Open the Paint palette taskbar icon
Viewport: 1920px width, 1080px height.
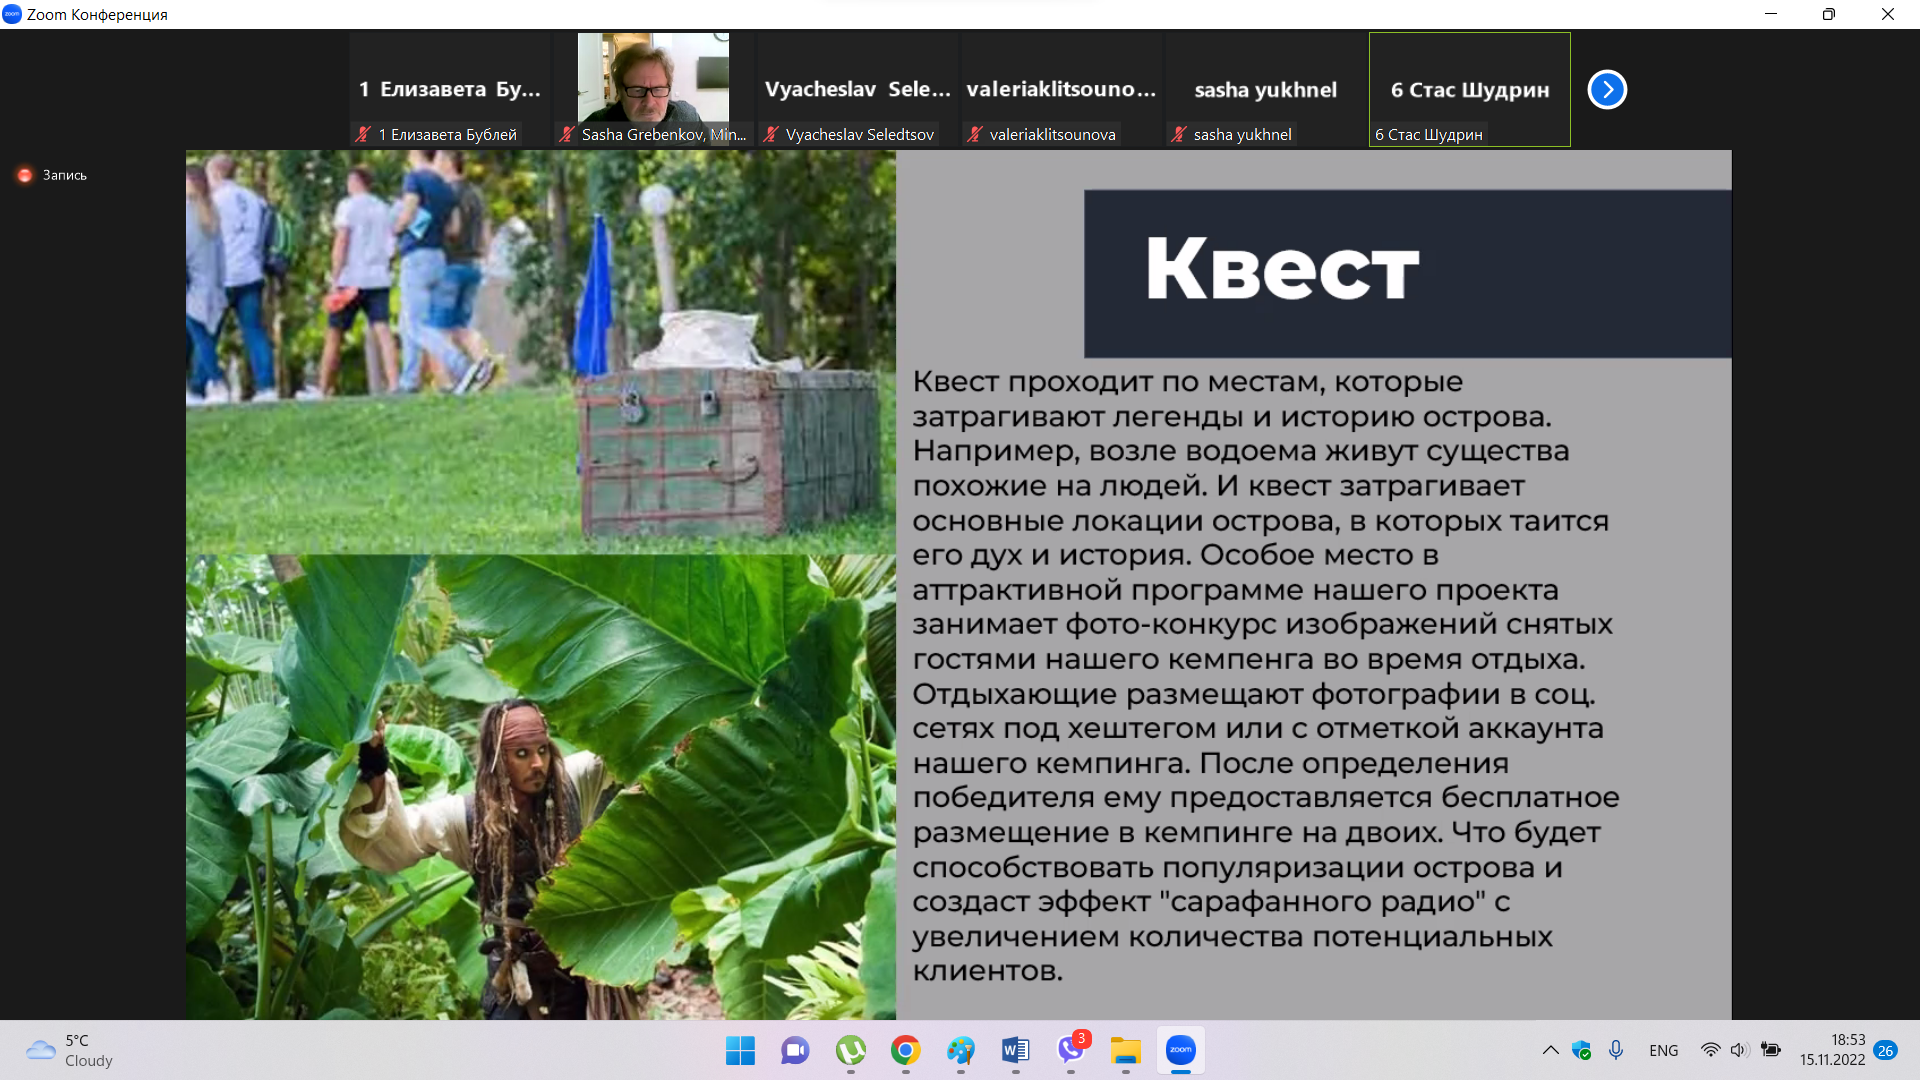960,1050
